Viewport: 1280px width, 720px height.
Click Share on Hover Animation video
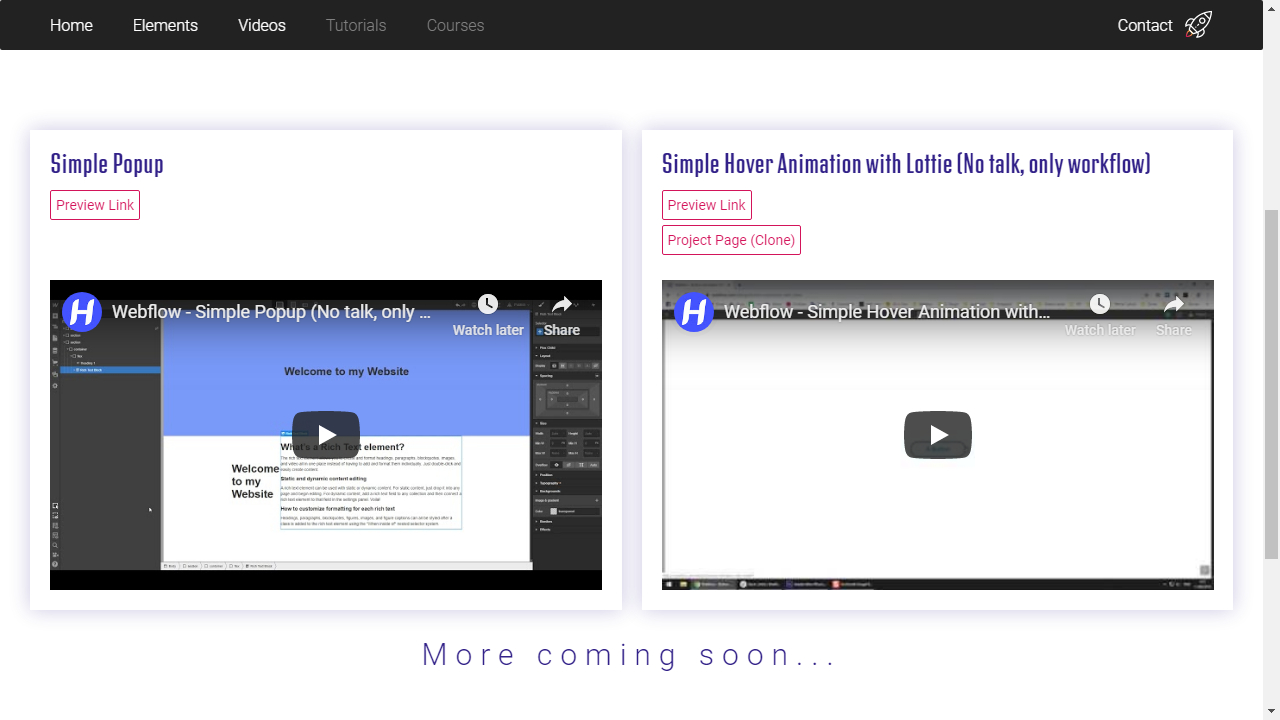point(1174,315)
